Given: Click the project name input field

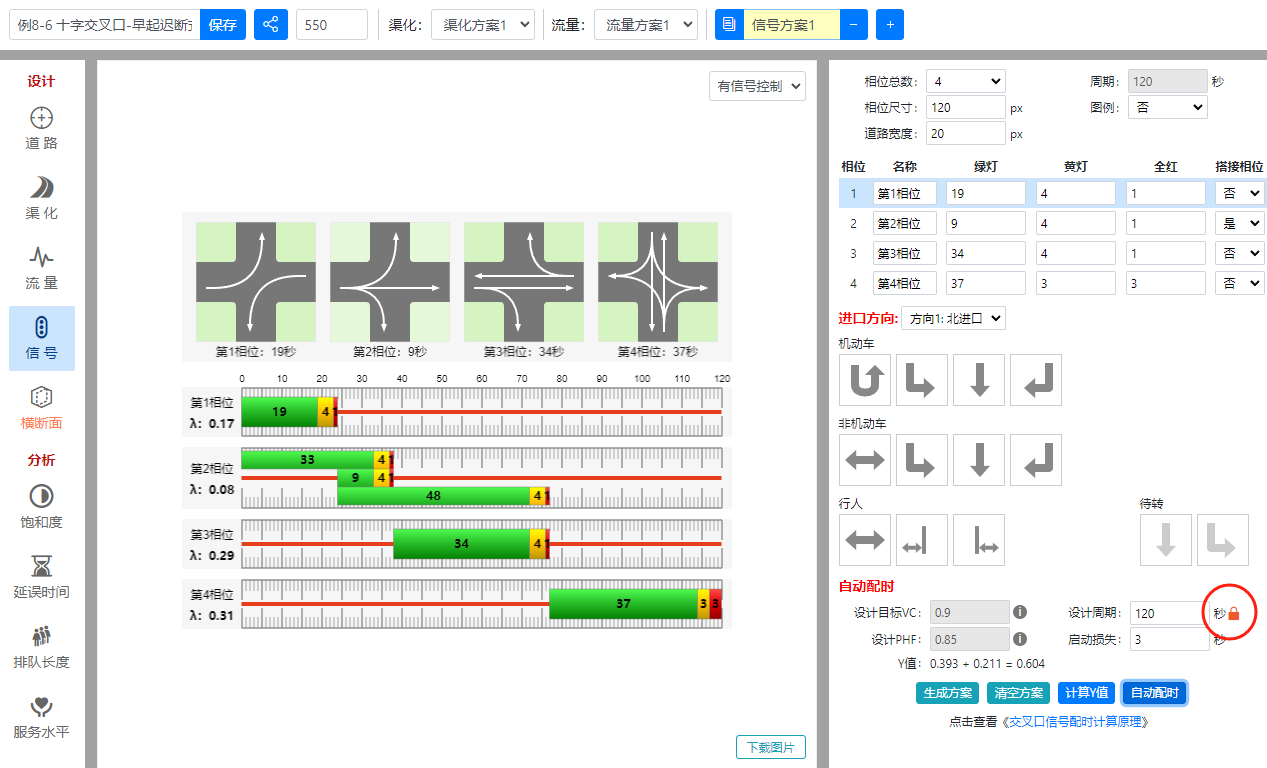Looking at the screenshot, I should pos(105,25).
